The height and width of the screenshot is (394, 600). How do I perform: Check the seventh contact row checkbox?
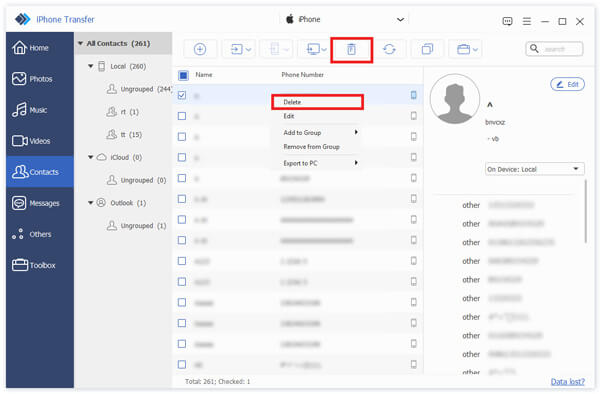pos(182,219)
